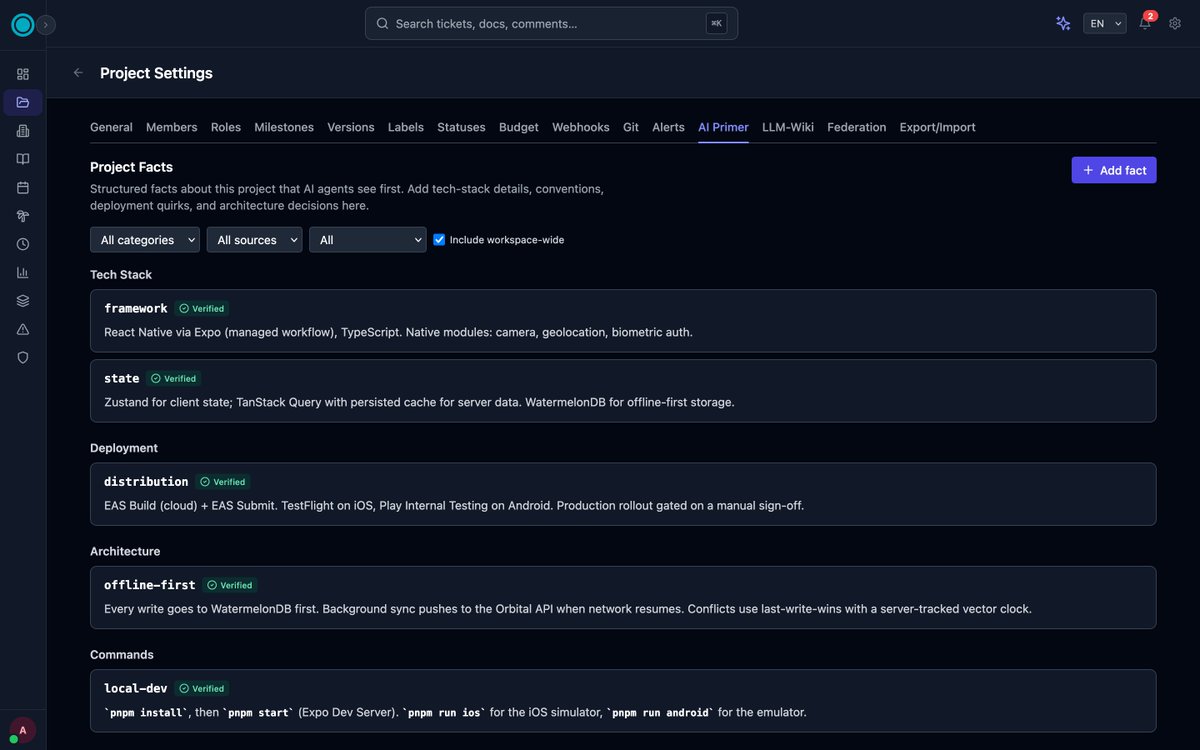Open the projects folder icon in sidebar

pos(23,102)
